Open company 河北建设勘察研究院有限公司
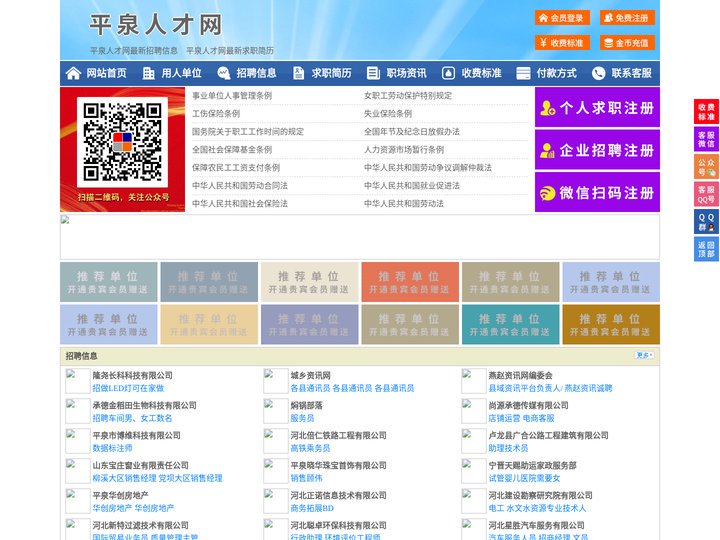720x540 pixels. [x=540, y=495]
